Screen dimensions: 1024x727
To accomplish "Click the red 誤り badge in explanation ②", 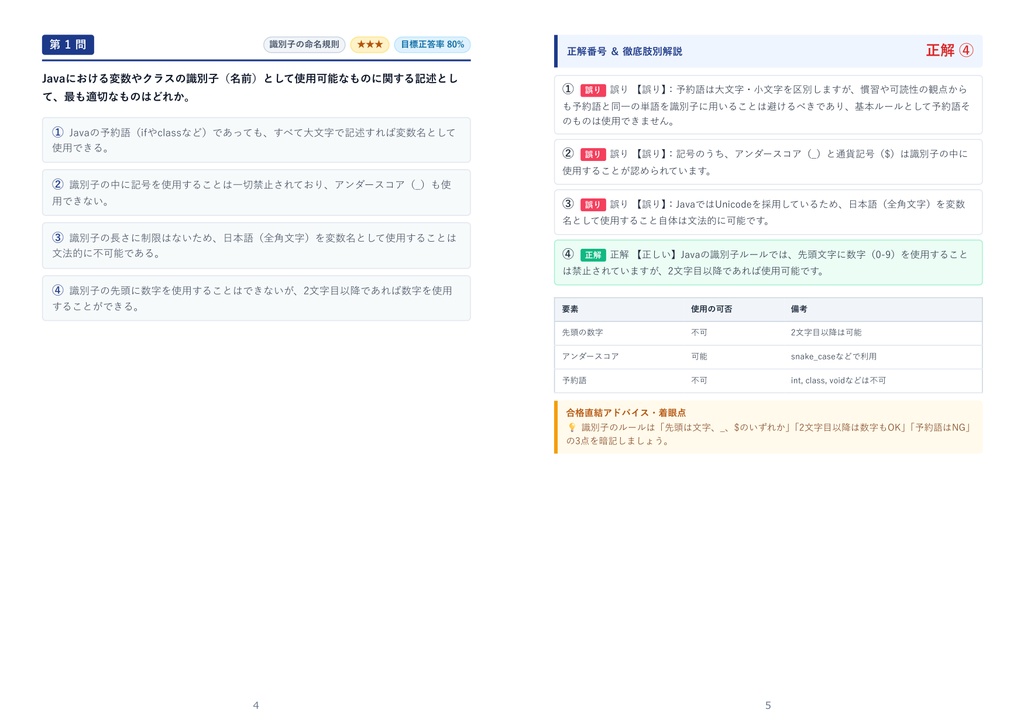I will (593, 154).
